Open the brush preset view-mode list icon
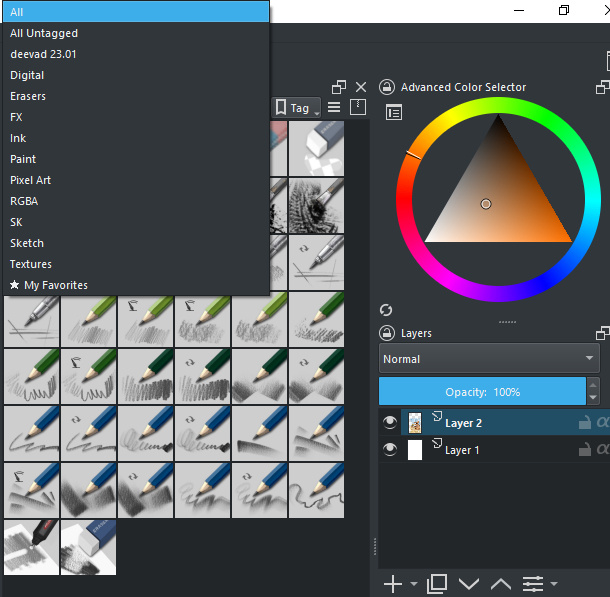This screenshot has width=610, height=597. coord(334,107)
